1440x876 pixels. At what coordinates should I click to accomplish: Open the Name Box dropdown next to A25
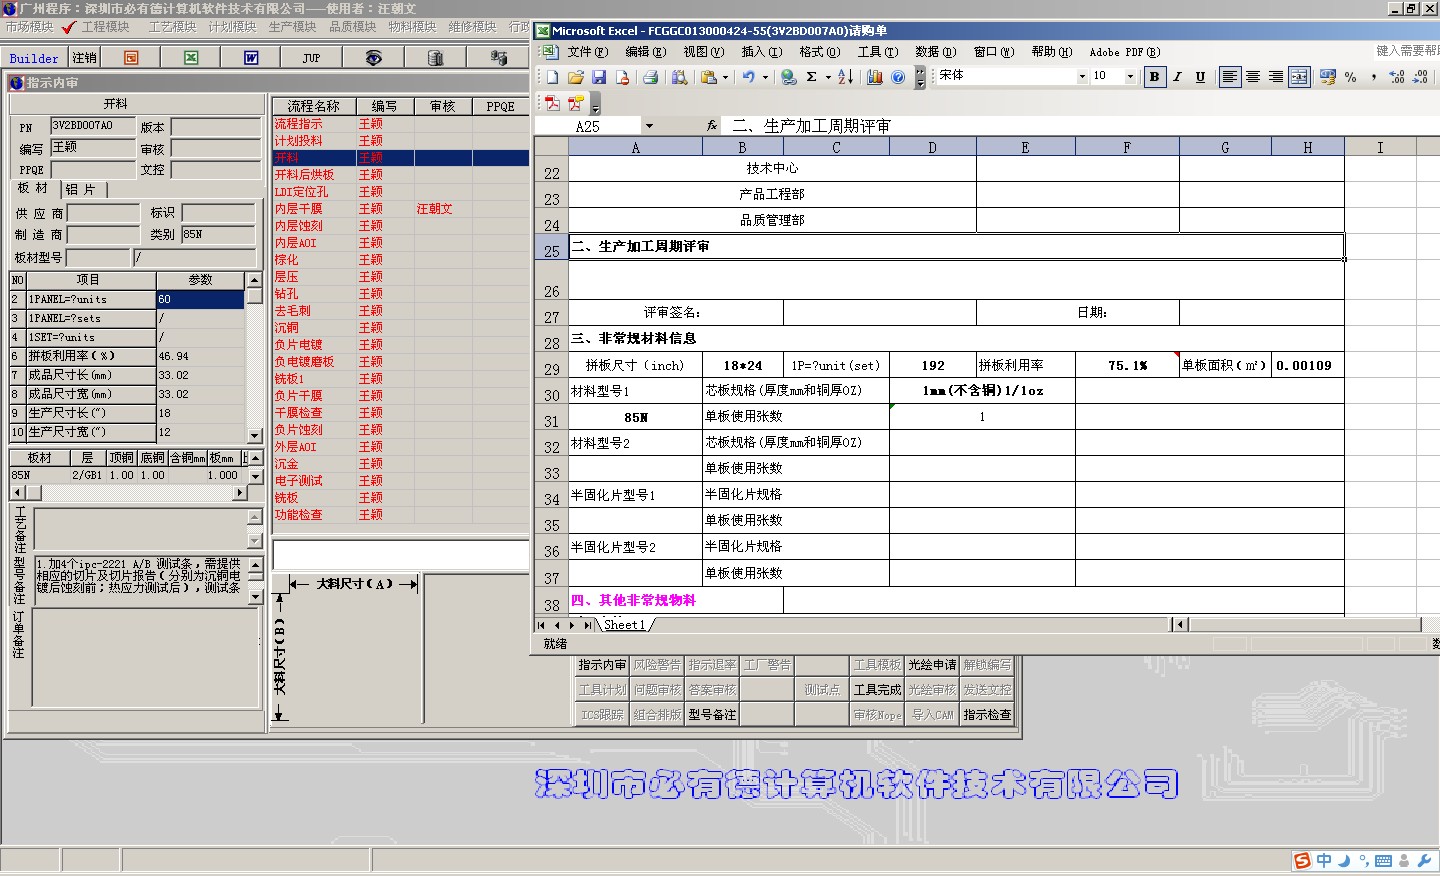[649, 126]
